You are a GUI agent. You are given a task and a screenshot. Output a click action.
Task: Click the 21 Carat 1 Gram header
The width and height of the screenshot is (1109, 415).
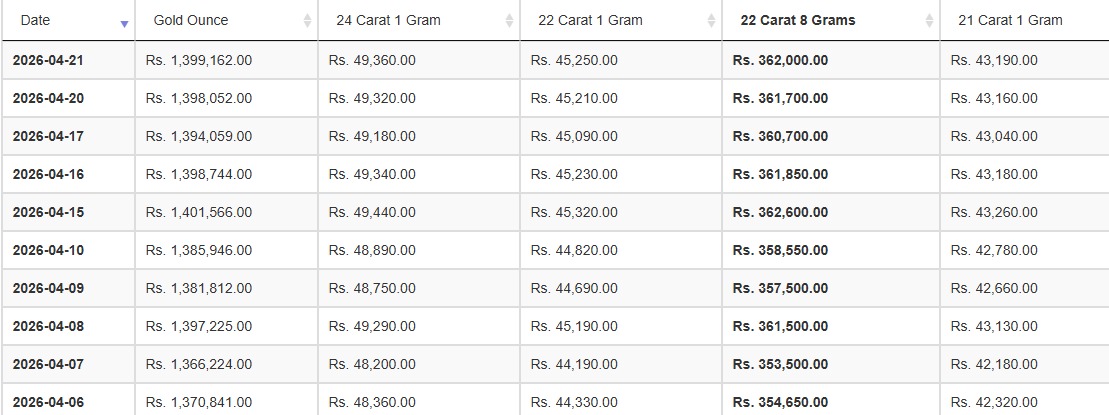click(x=1010, y=20)
